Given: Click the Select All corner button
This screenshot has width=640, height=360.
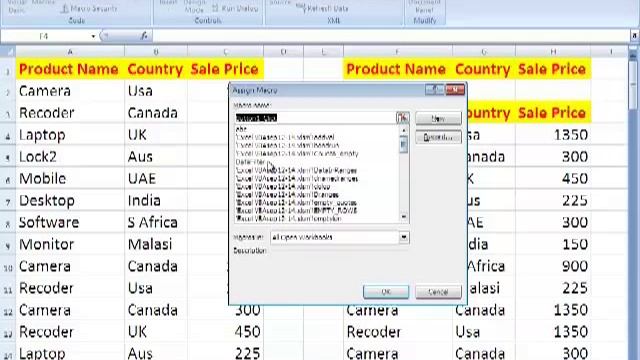Looking at the screenshot, I should point(8,51).
